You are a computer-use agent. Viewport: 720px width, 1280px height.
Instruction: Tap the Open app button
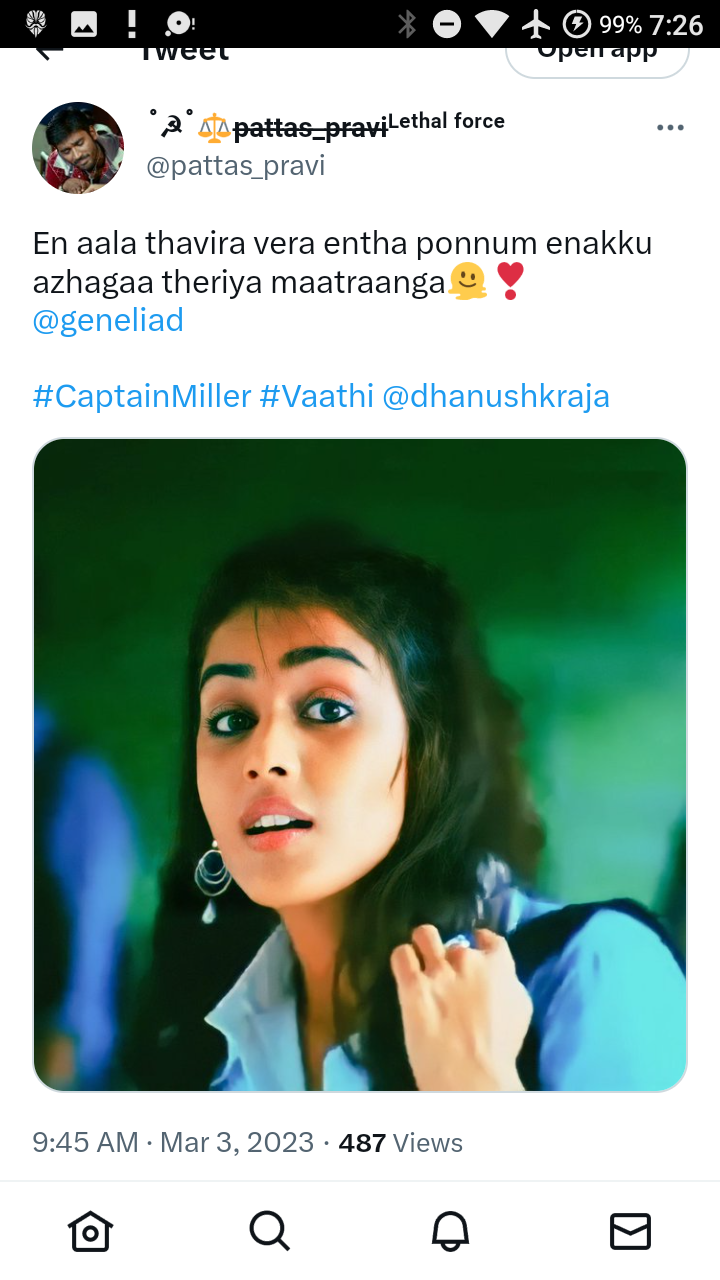pos(597,55)
